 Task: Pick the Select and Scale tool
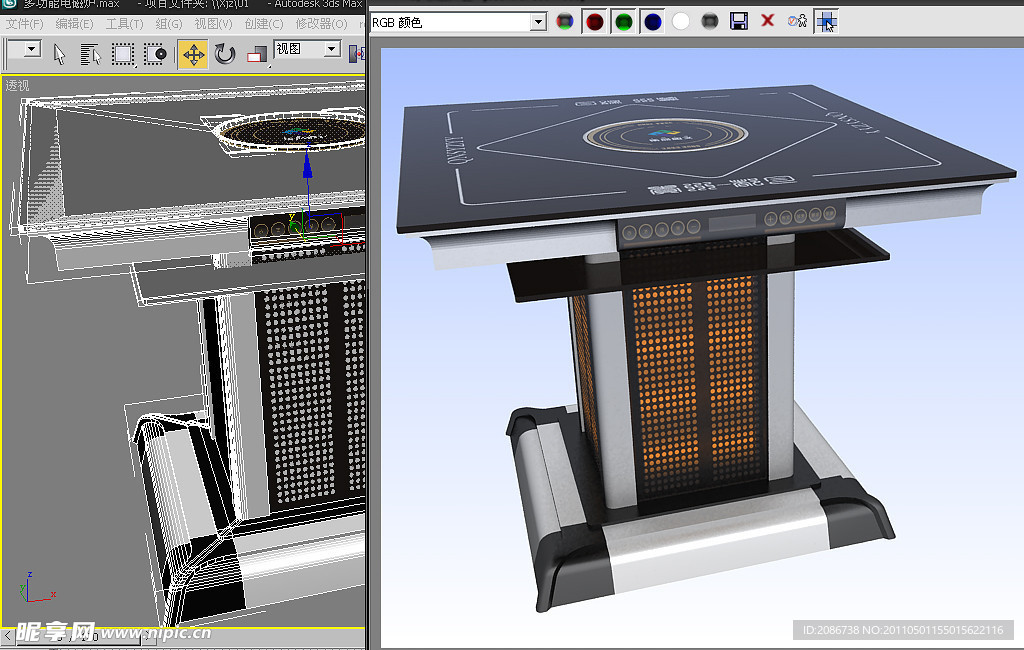coord(257,53)
